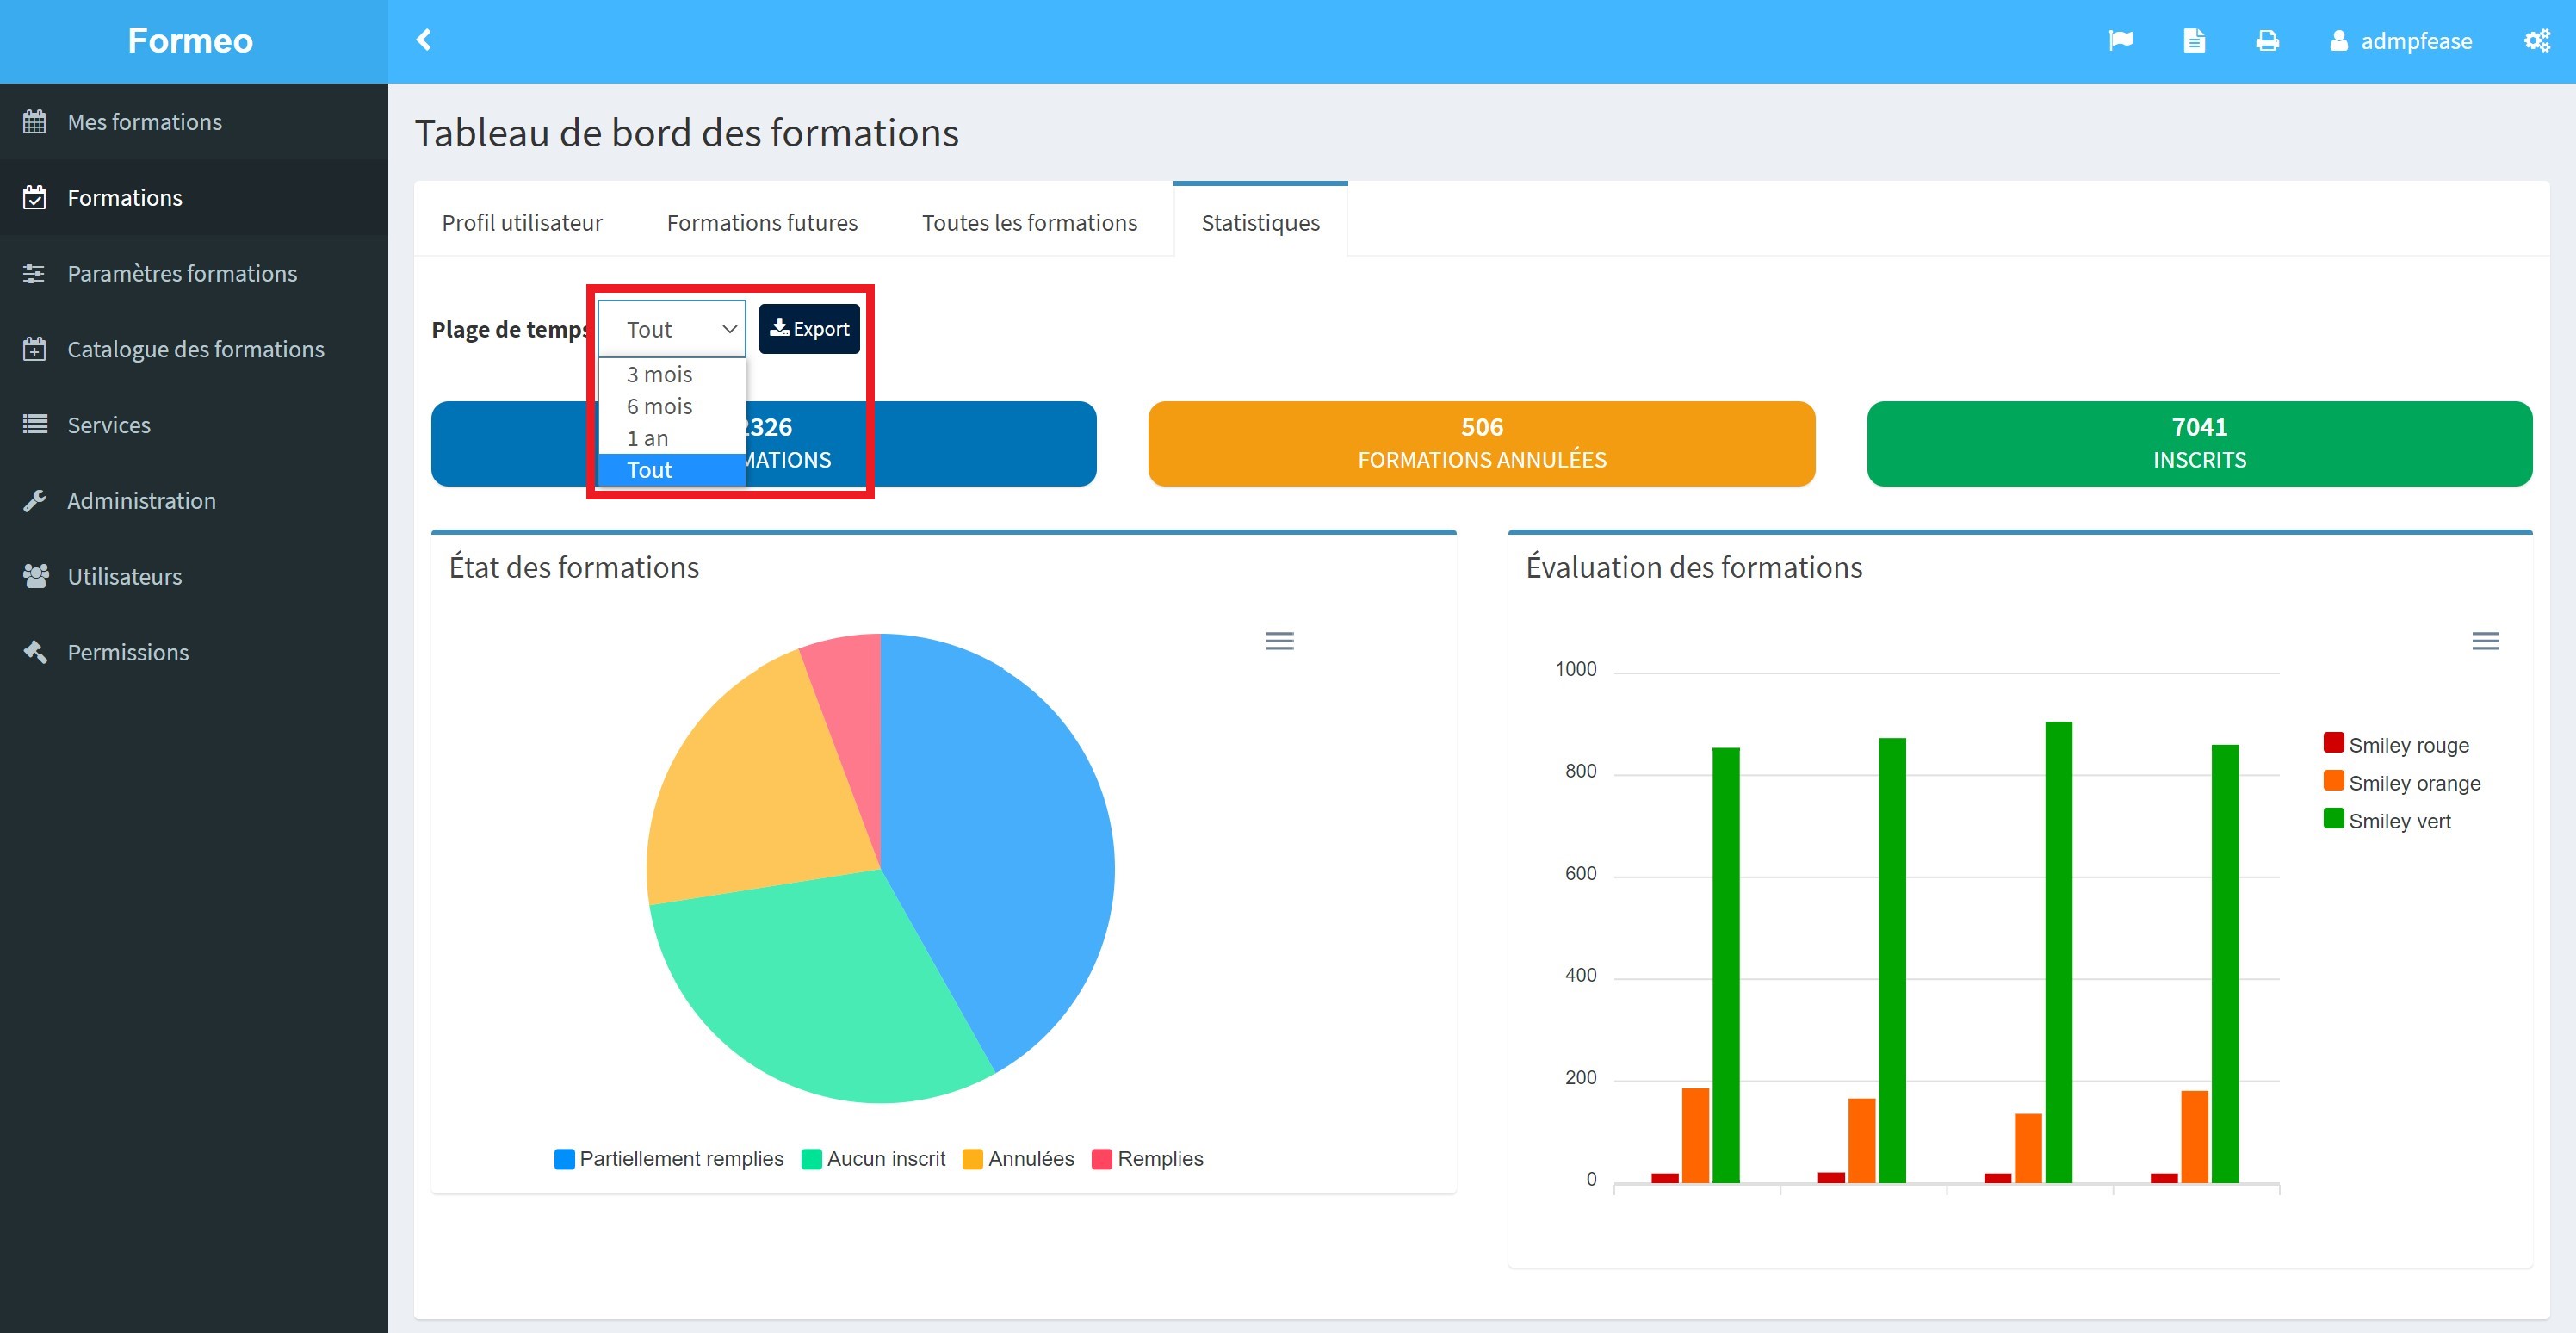Switch to the Formations futures tab

click(762, 222)
